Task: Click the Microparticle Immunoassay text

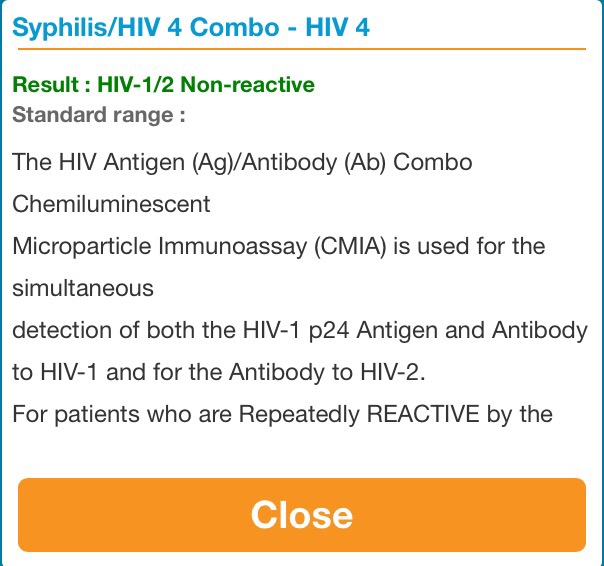Action: point(159,246)
